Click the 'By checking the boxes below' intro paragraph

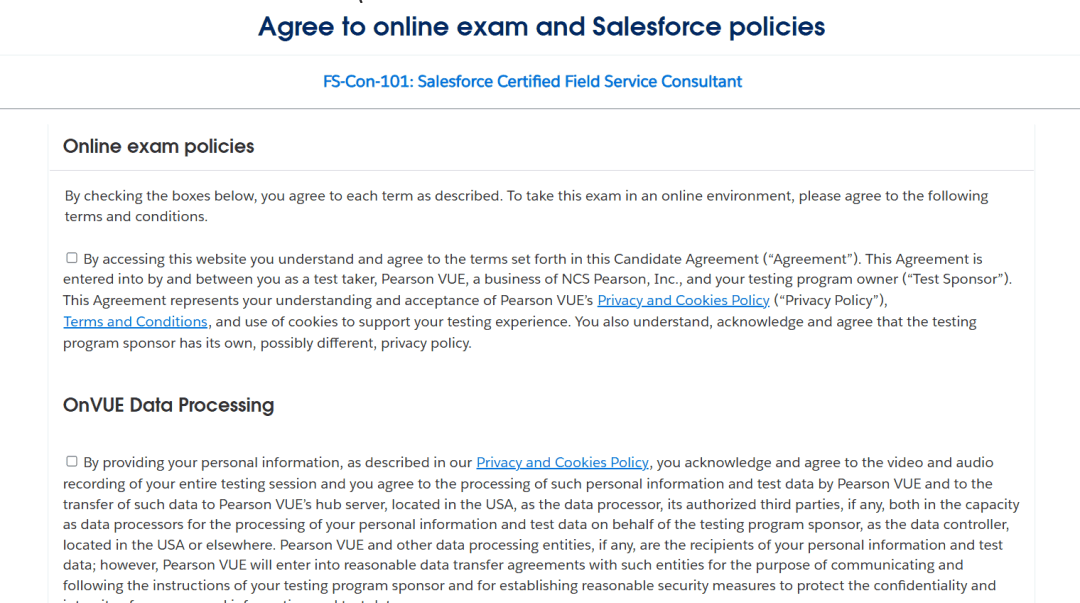point(526,206)
